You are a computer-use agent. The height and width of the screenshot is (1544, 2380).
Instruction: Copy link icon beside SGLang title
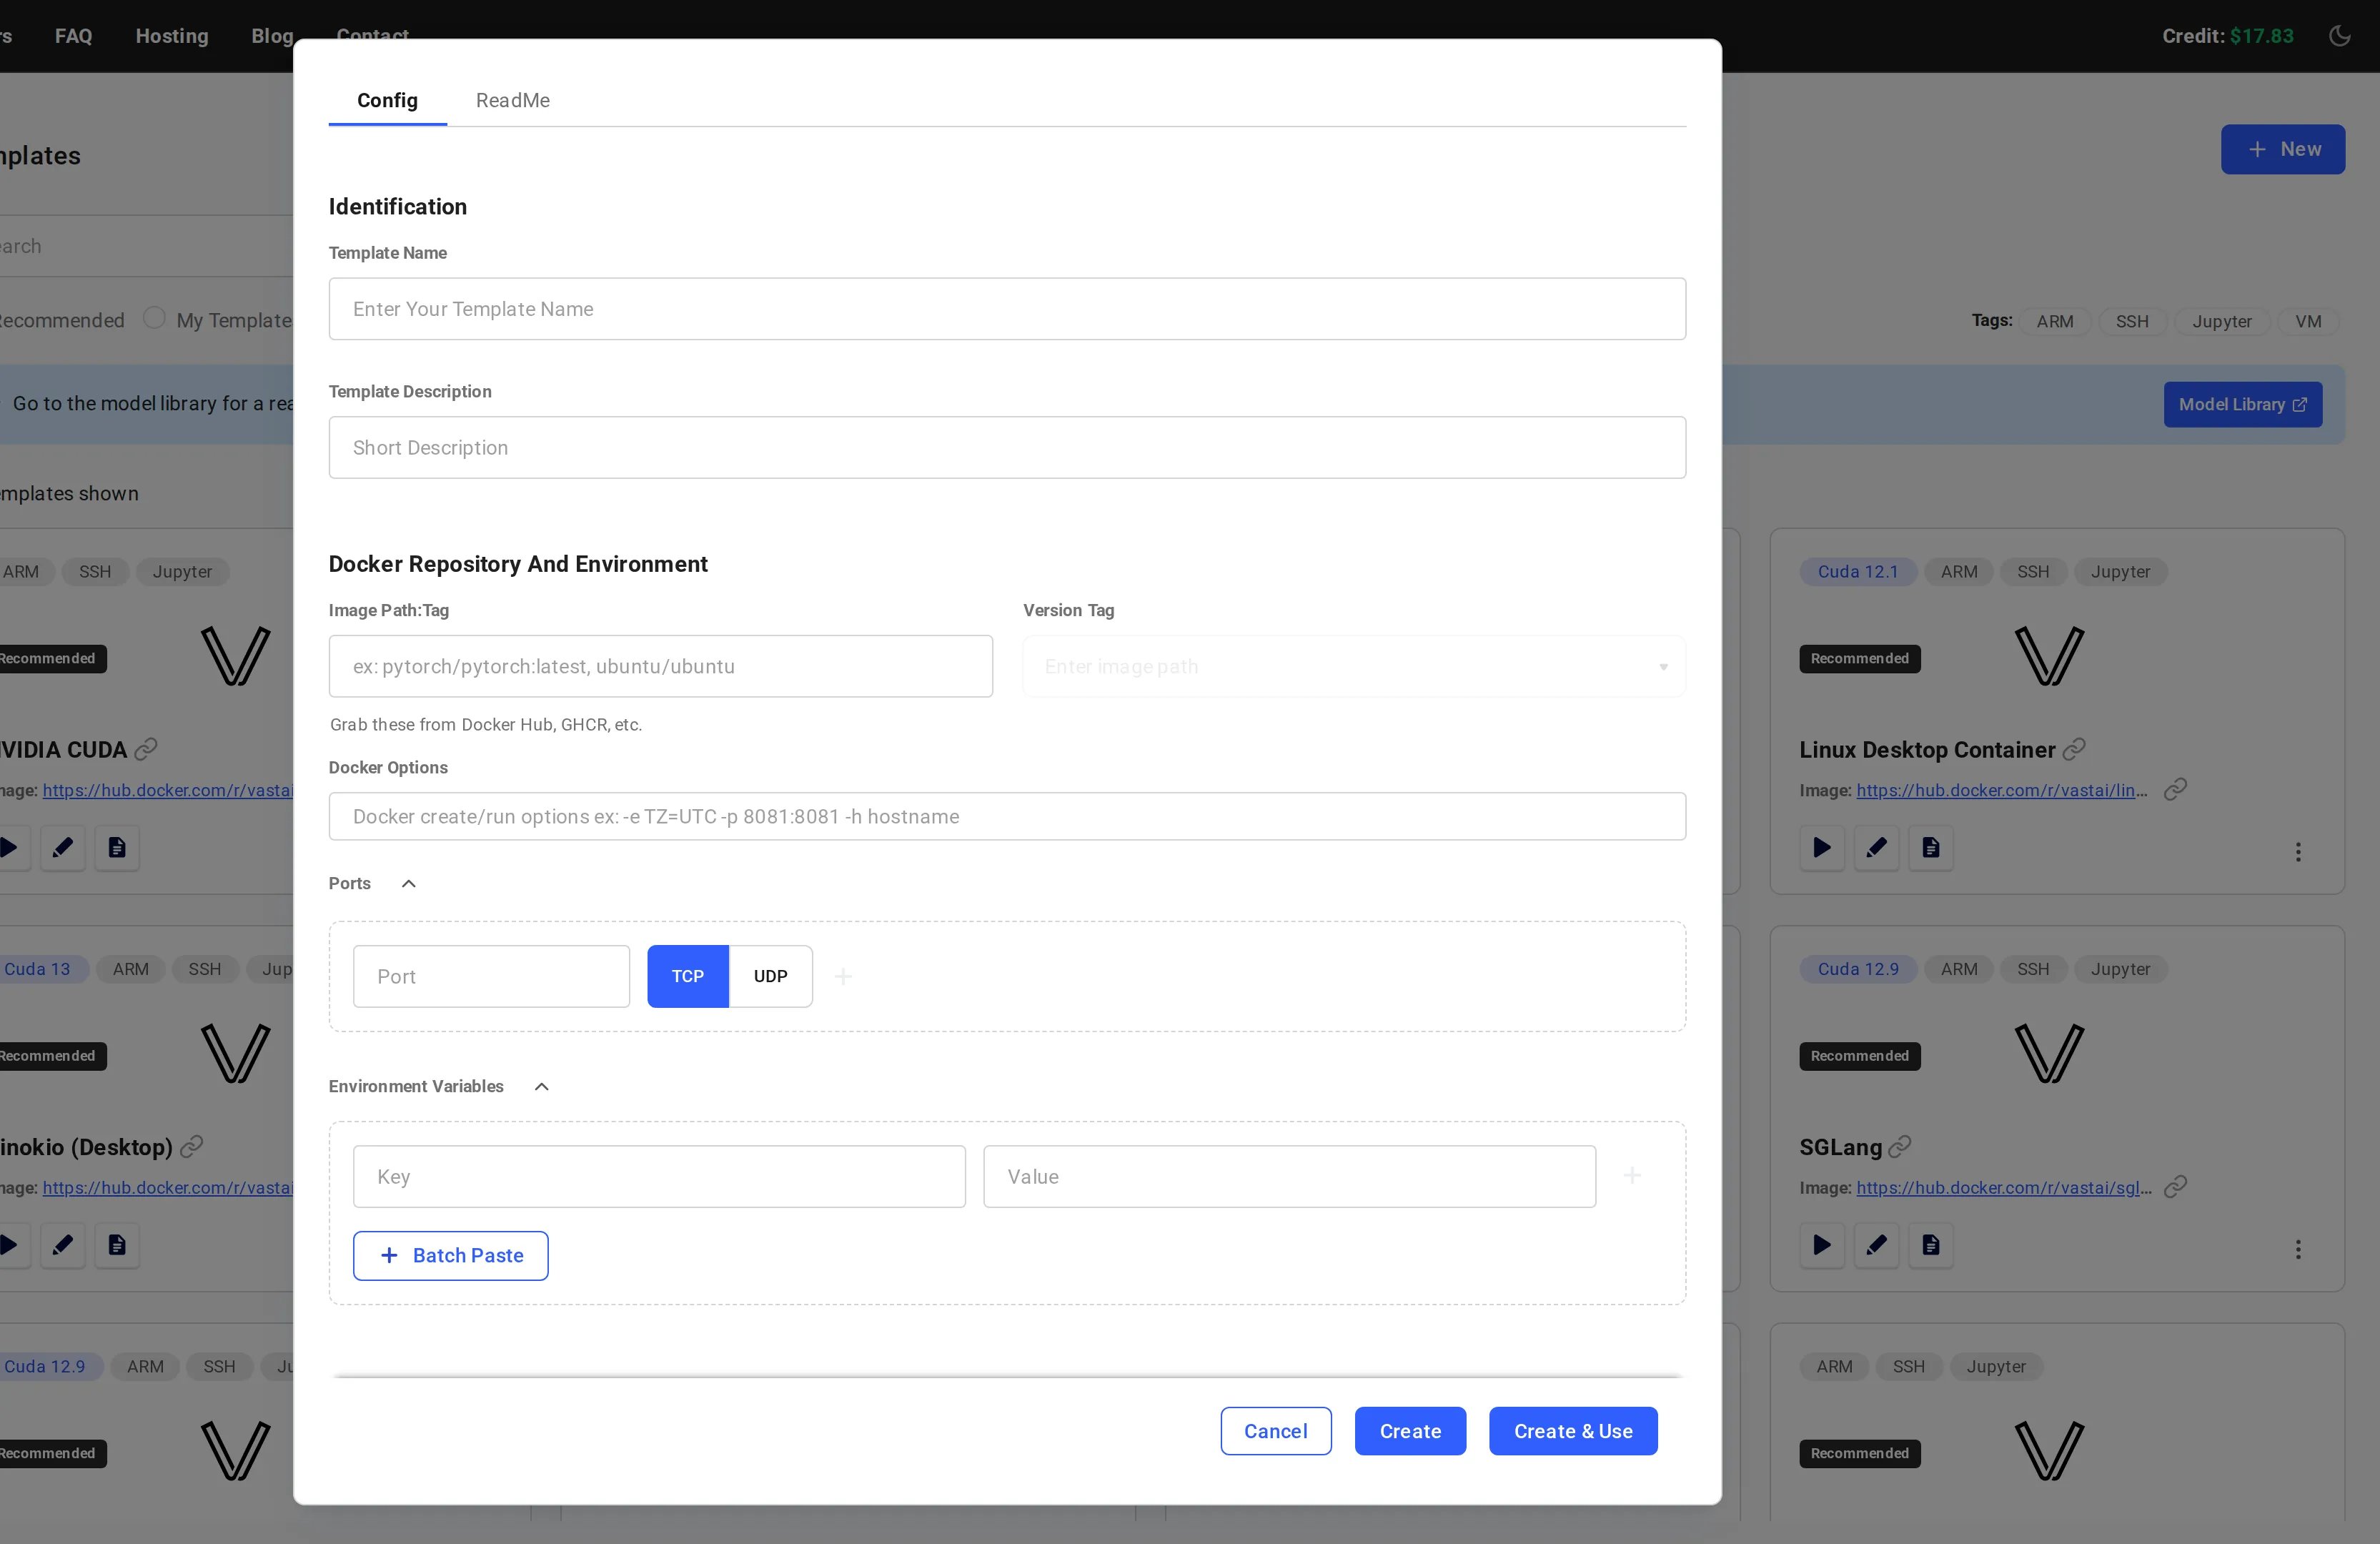(x=1899, y=1146)
